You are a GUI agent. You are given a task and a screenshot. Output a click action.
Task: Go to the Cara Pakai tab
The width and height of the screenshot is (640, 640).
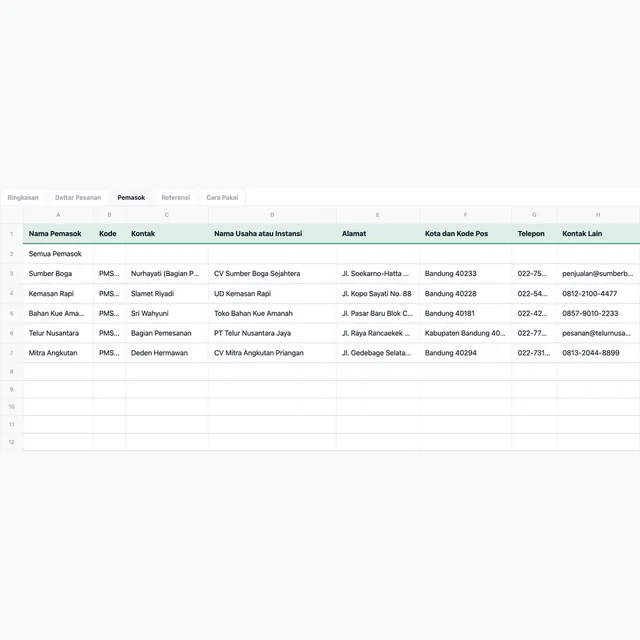[x=222, y=198]
